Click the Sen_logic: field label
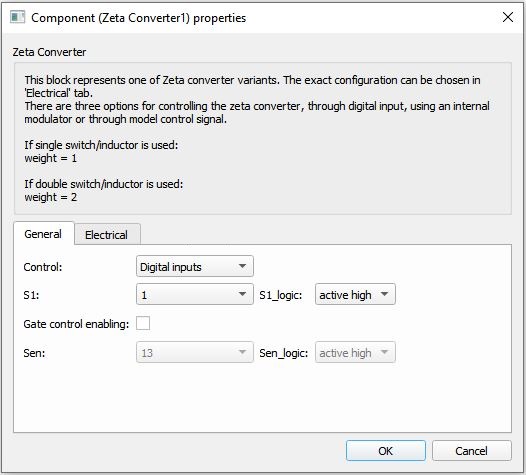 click(x=283, y=353)
